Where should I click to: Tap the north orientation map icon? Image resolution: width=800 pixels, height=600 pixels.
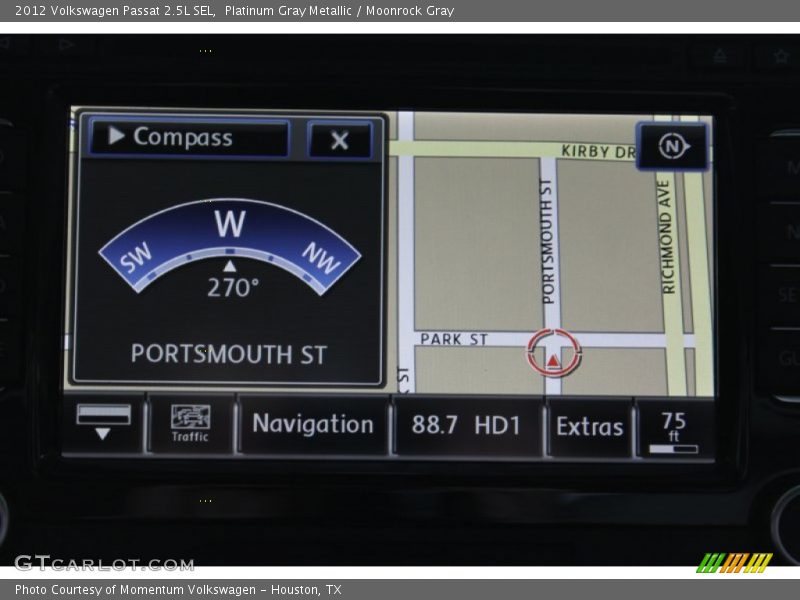pos(672,146)
